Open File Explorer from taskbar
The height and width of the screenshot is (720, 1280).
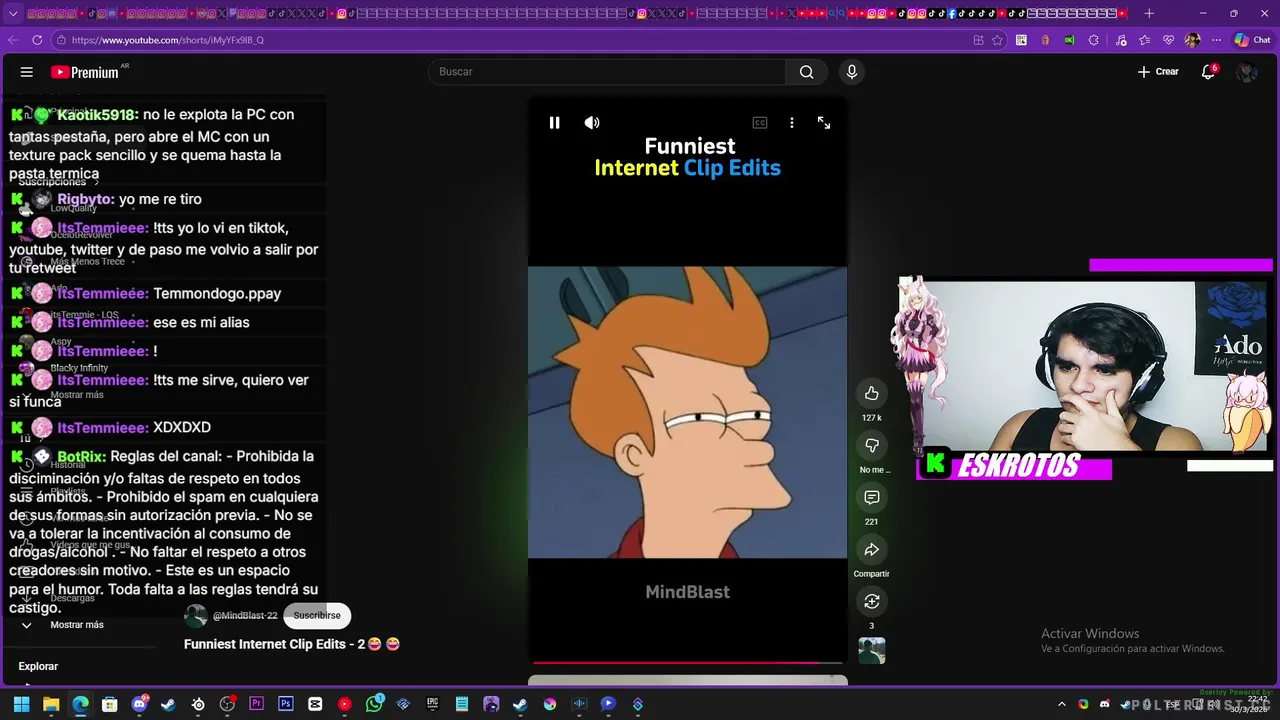[x=51, y=705]
